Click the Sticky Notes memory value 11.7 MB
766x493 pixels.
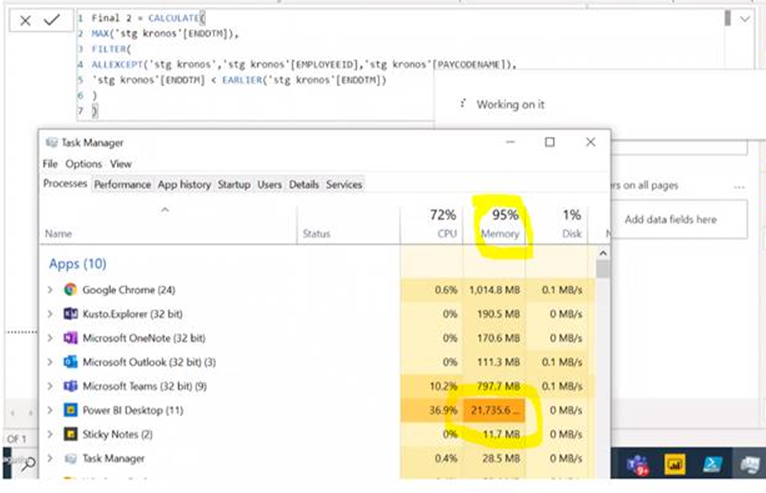(x=501, y=434)
